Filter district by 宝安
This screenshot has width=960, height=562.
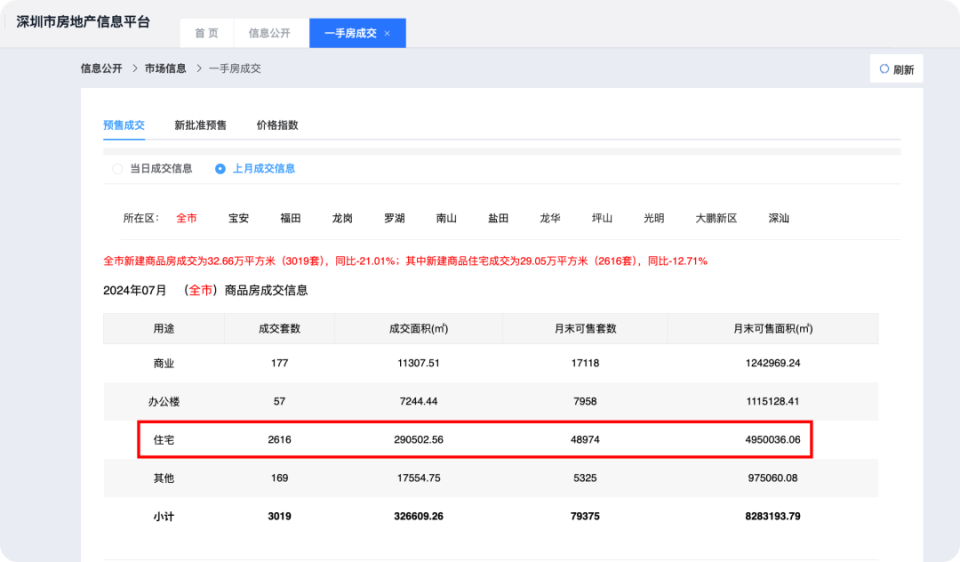pyautogui.click(x=239, y=218)
